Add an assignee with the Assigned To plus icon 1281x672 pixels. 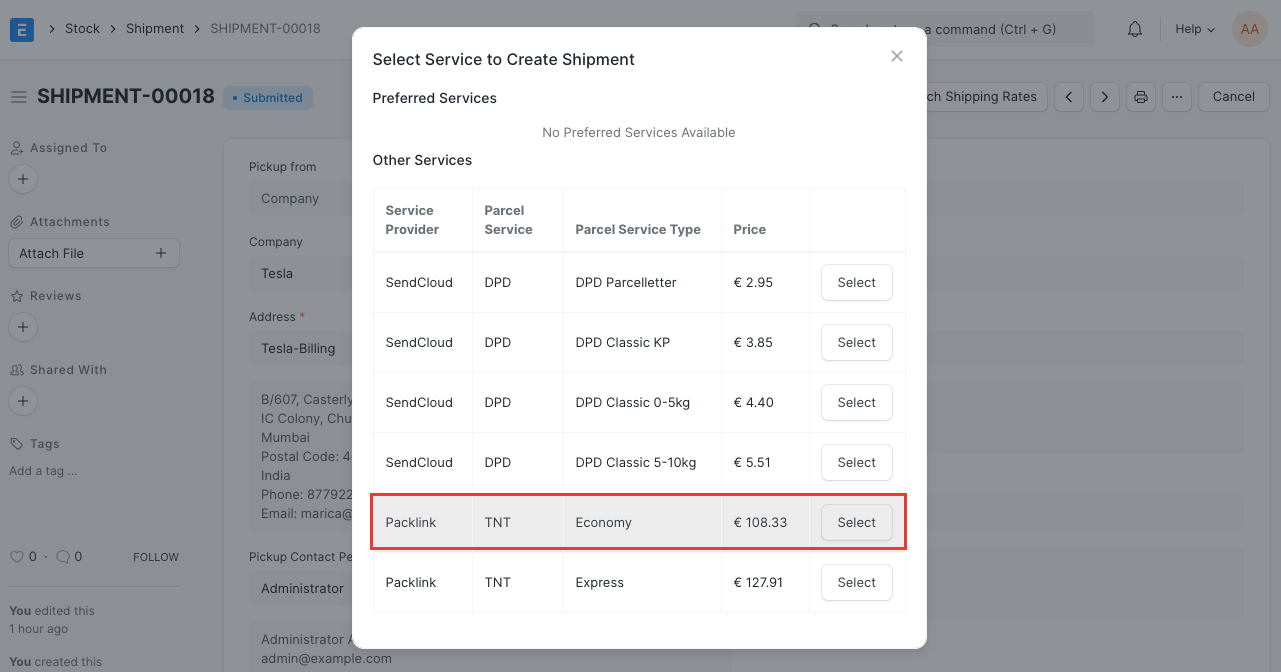22,179
